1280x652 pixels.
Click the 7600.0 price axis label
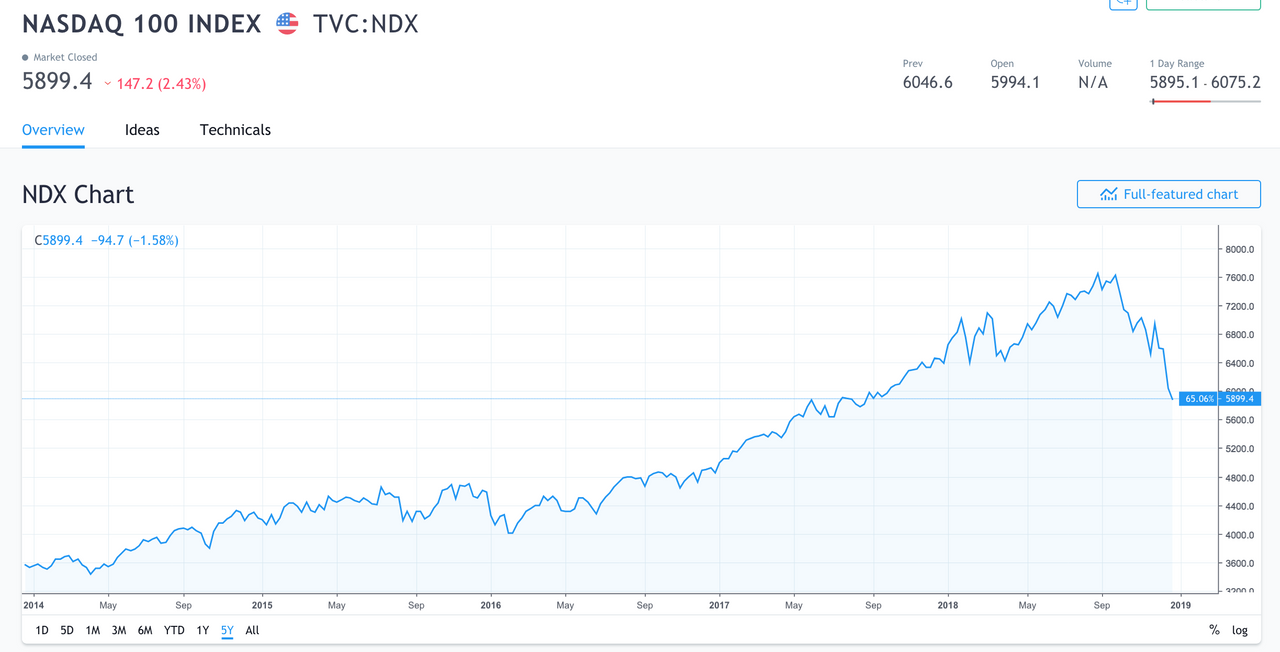pos(1240,277)
